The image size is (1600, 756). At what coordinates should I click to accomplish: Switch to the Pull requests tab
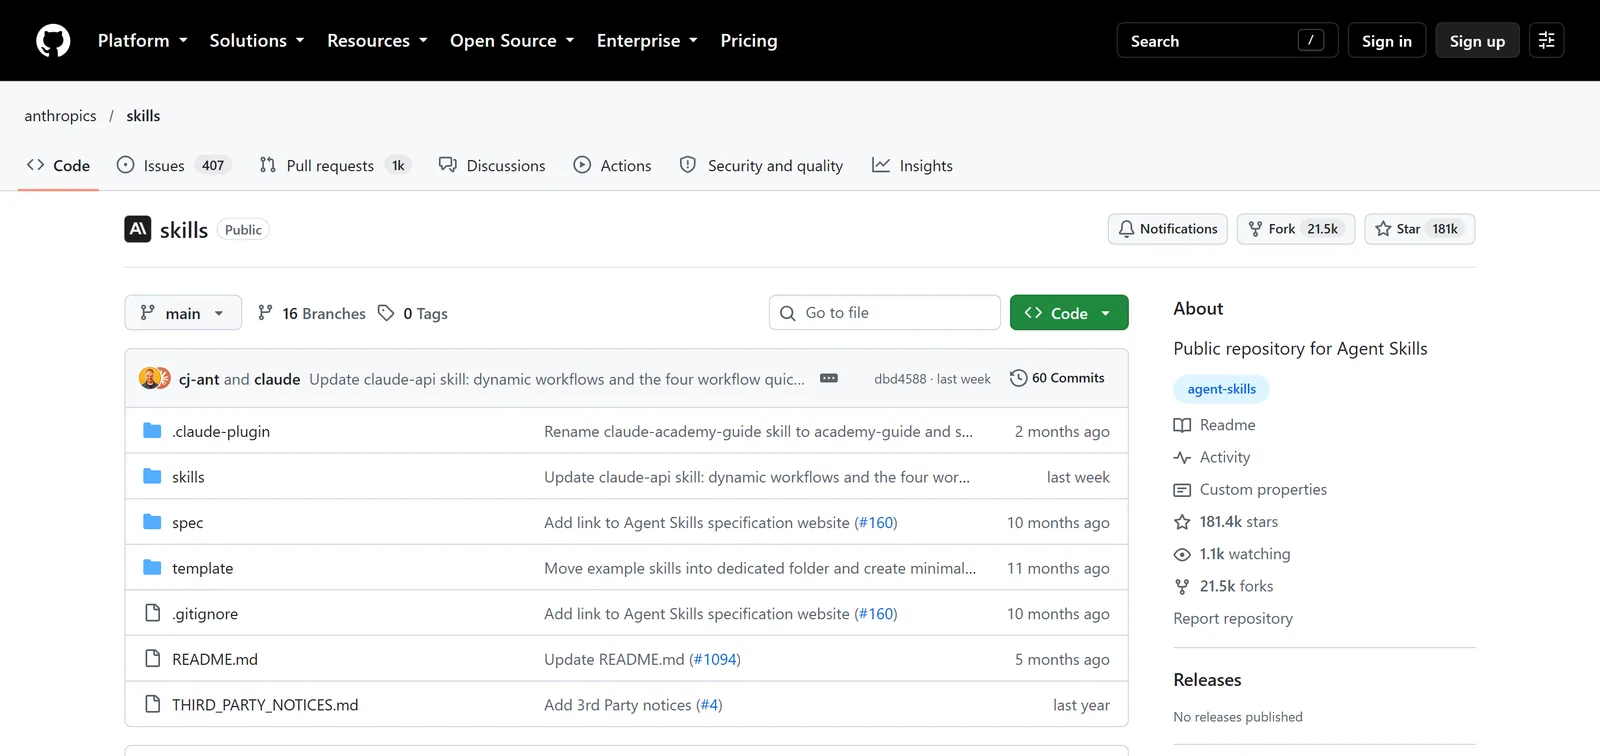[335, 166]
